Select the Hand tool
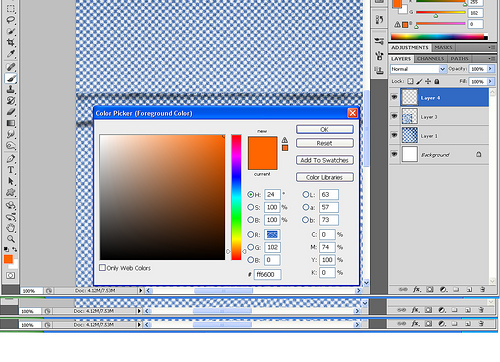 coord(11,228)
